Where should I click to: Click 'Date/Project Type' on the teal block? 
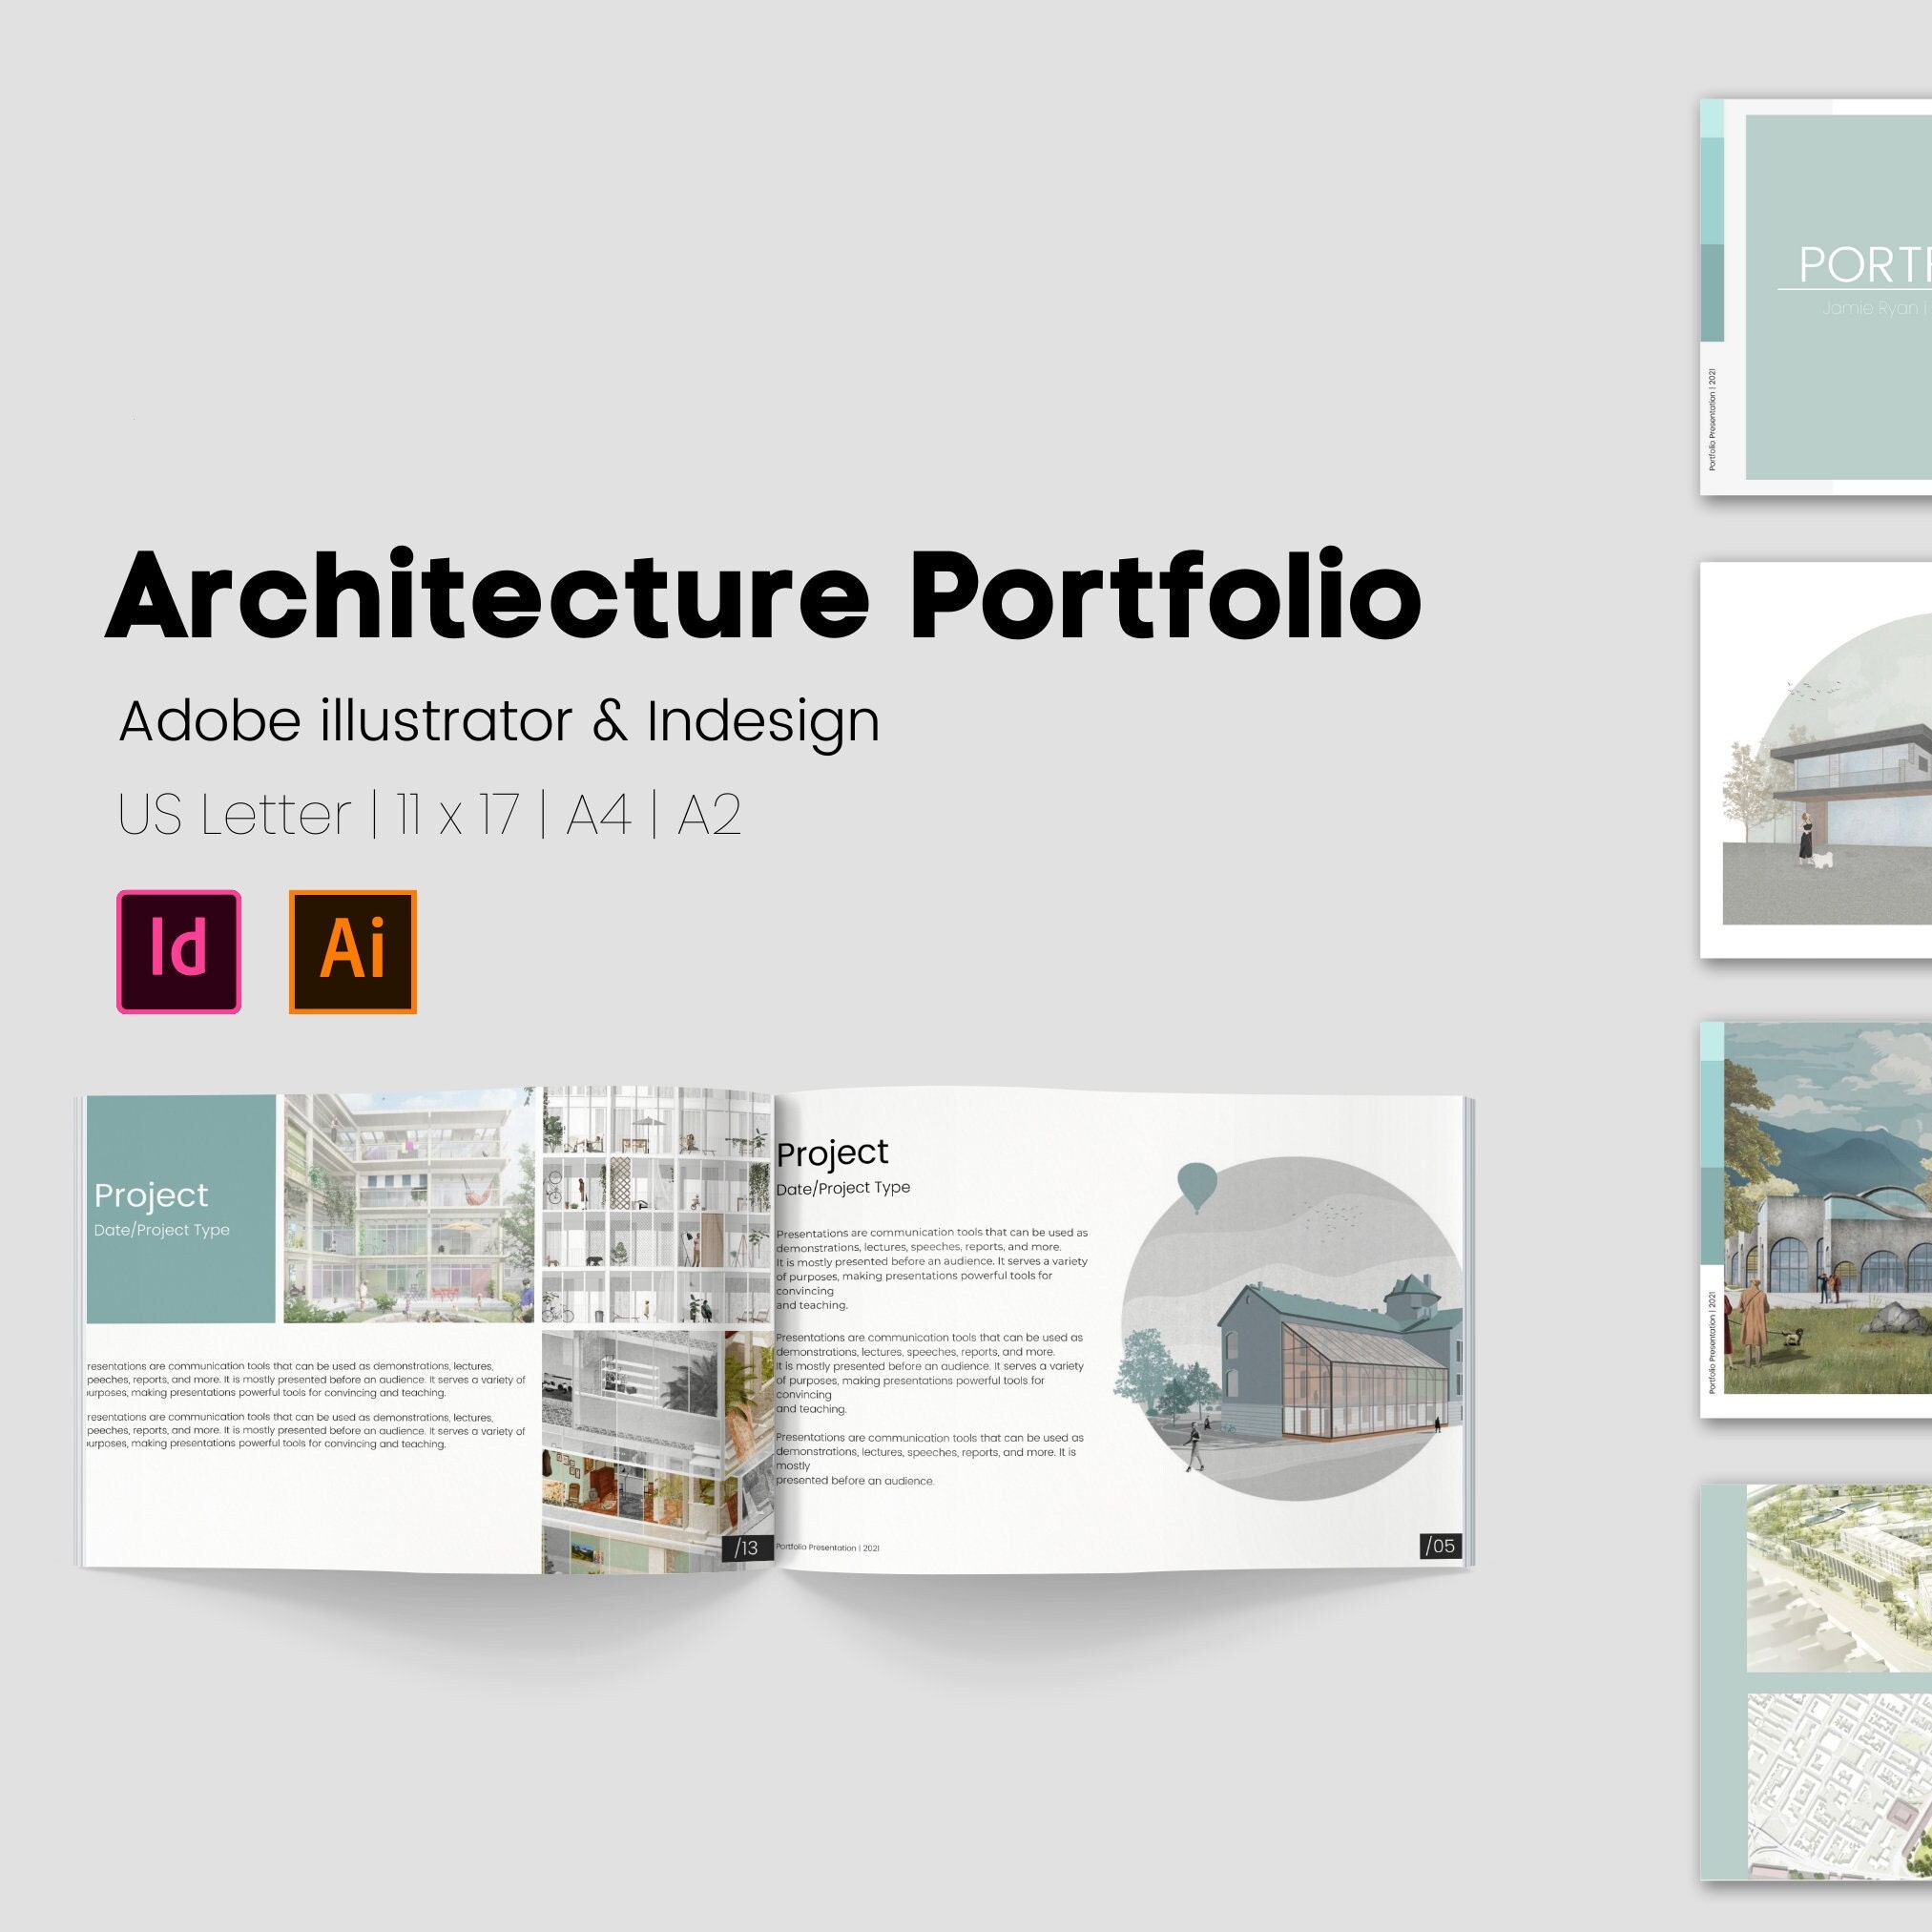coord(162,1230)
